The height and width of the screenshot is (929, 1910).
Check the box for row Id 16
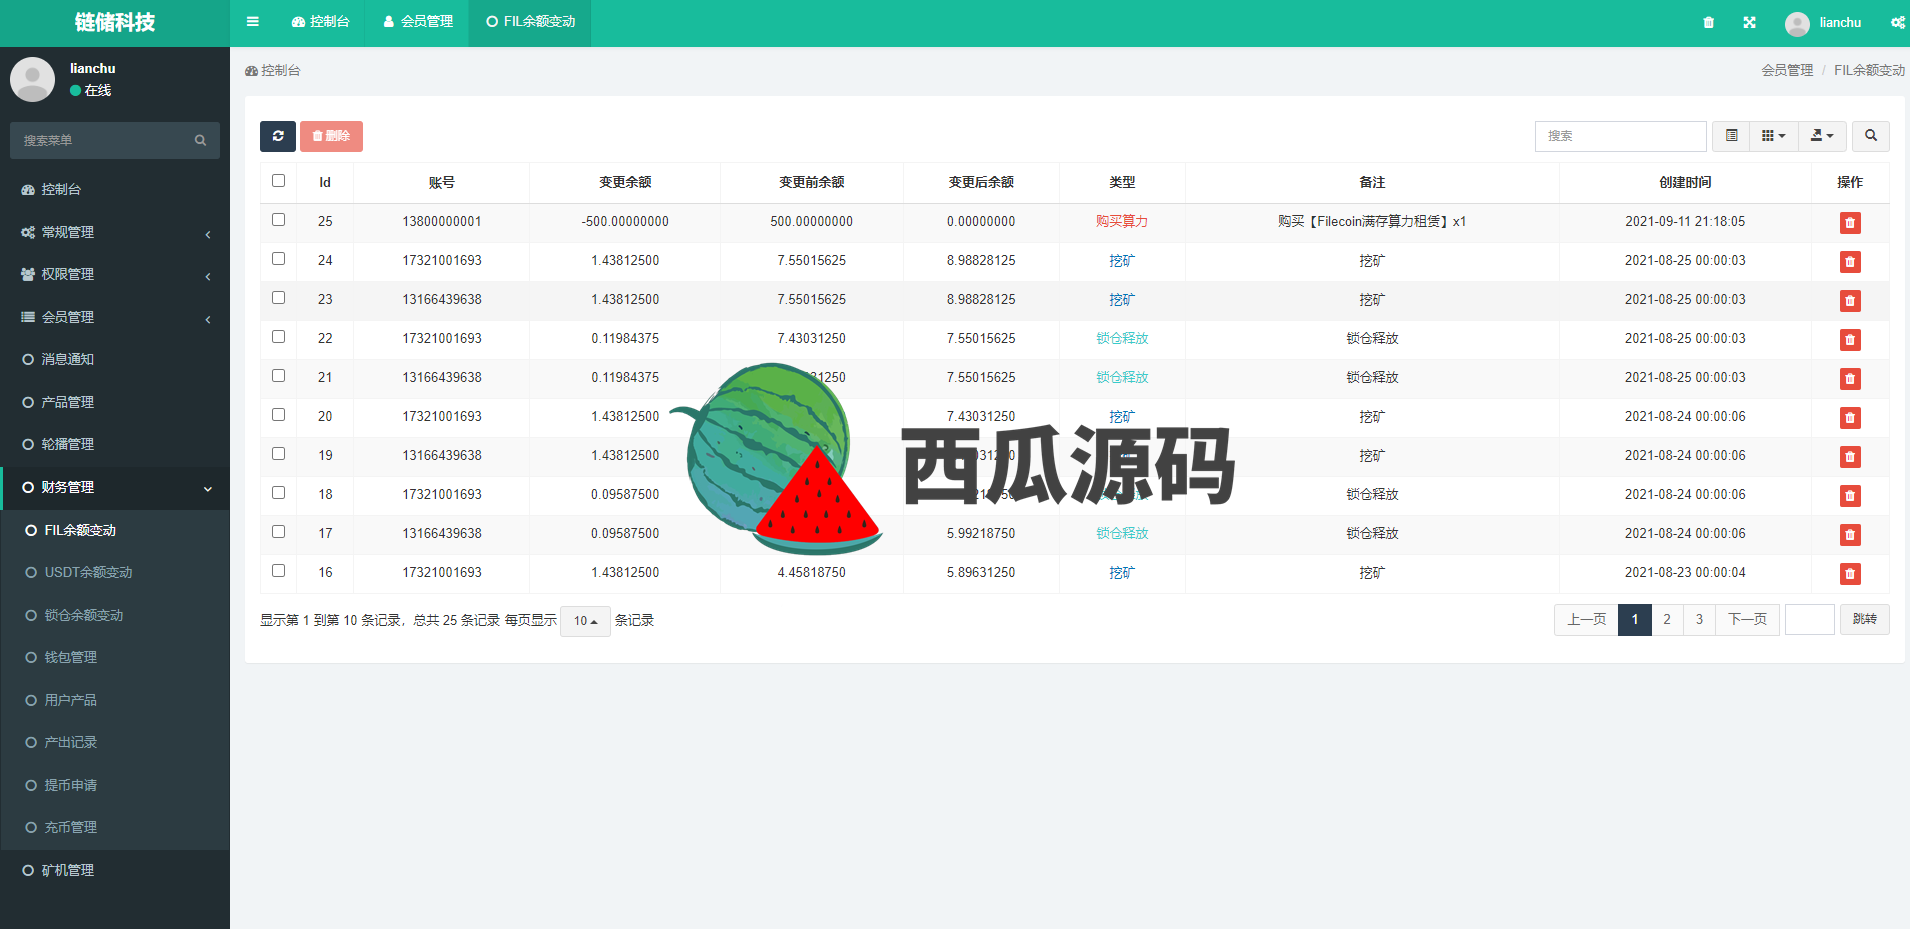[278, 571]
